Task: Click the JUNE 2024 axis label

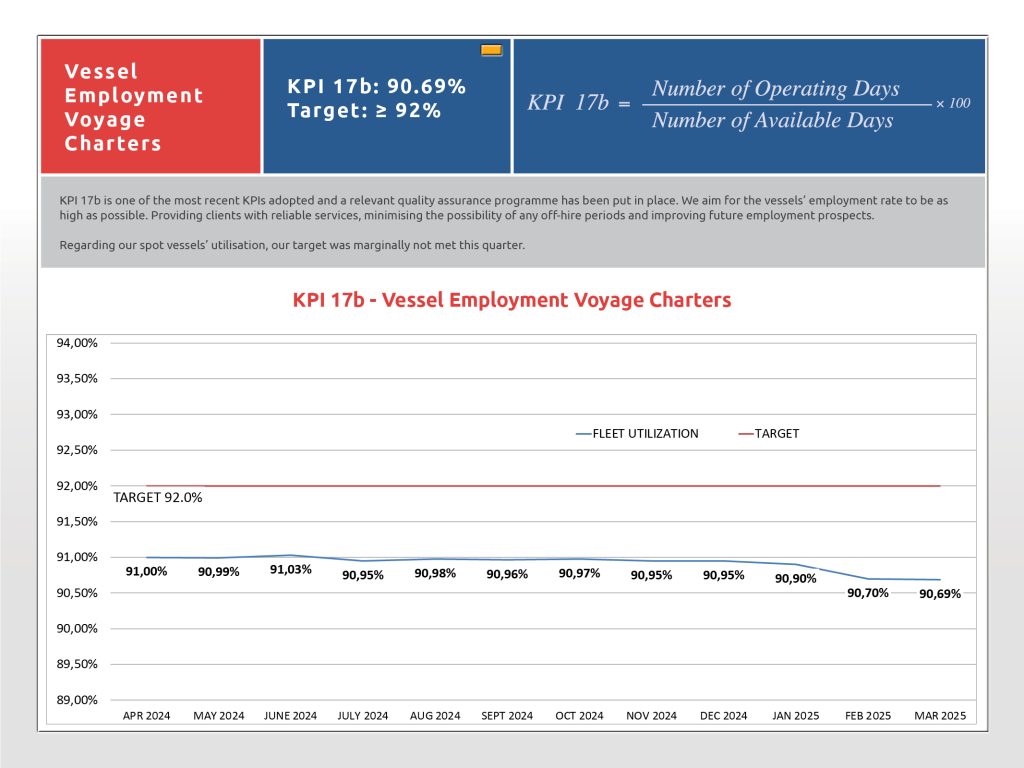Action: (x=291, y=716)
